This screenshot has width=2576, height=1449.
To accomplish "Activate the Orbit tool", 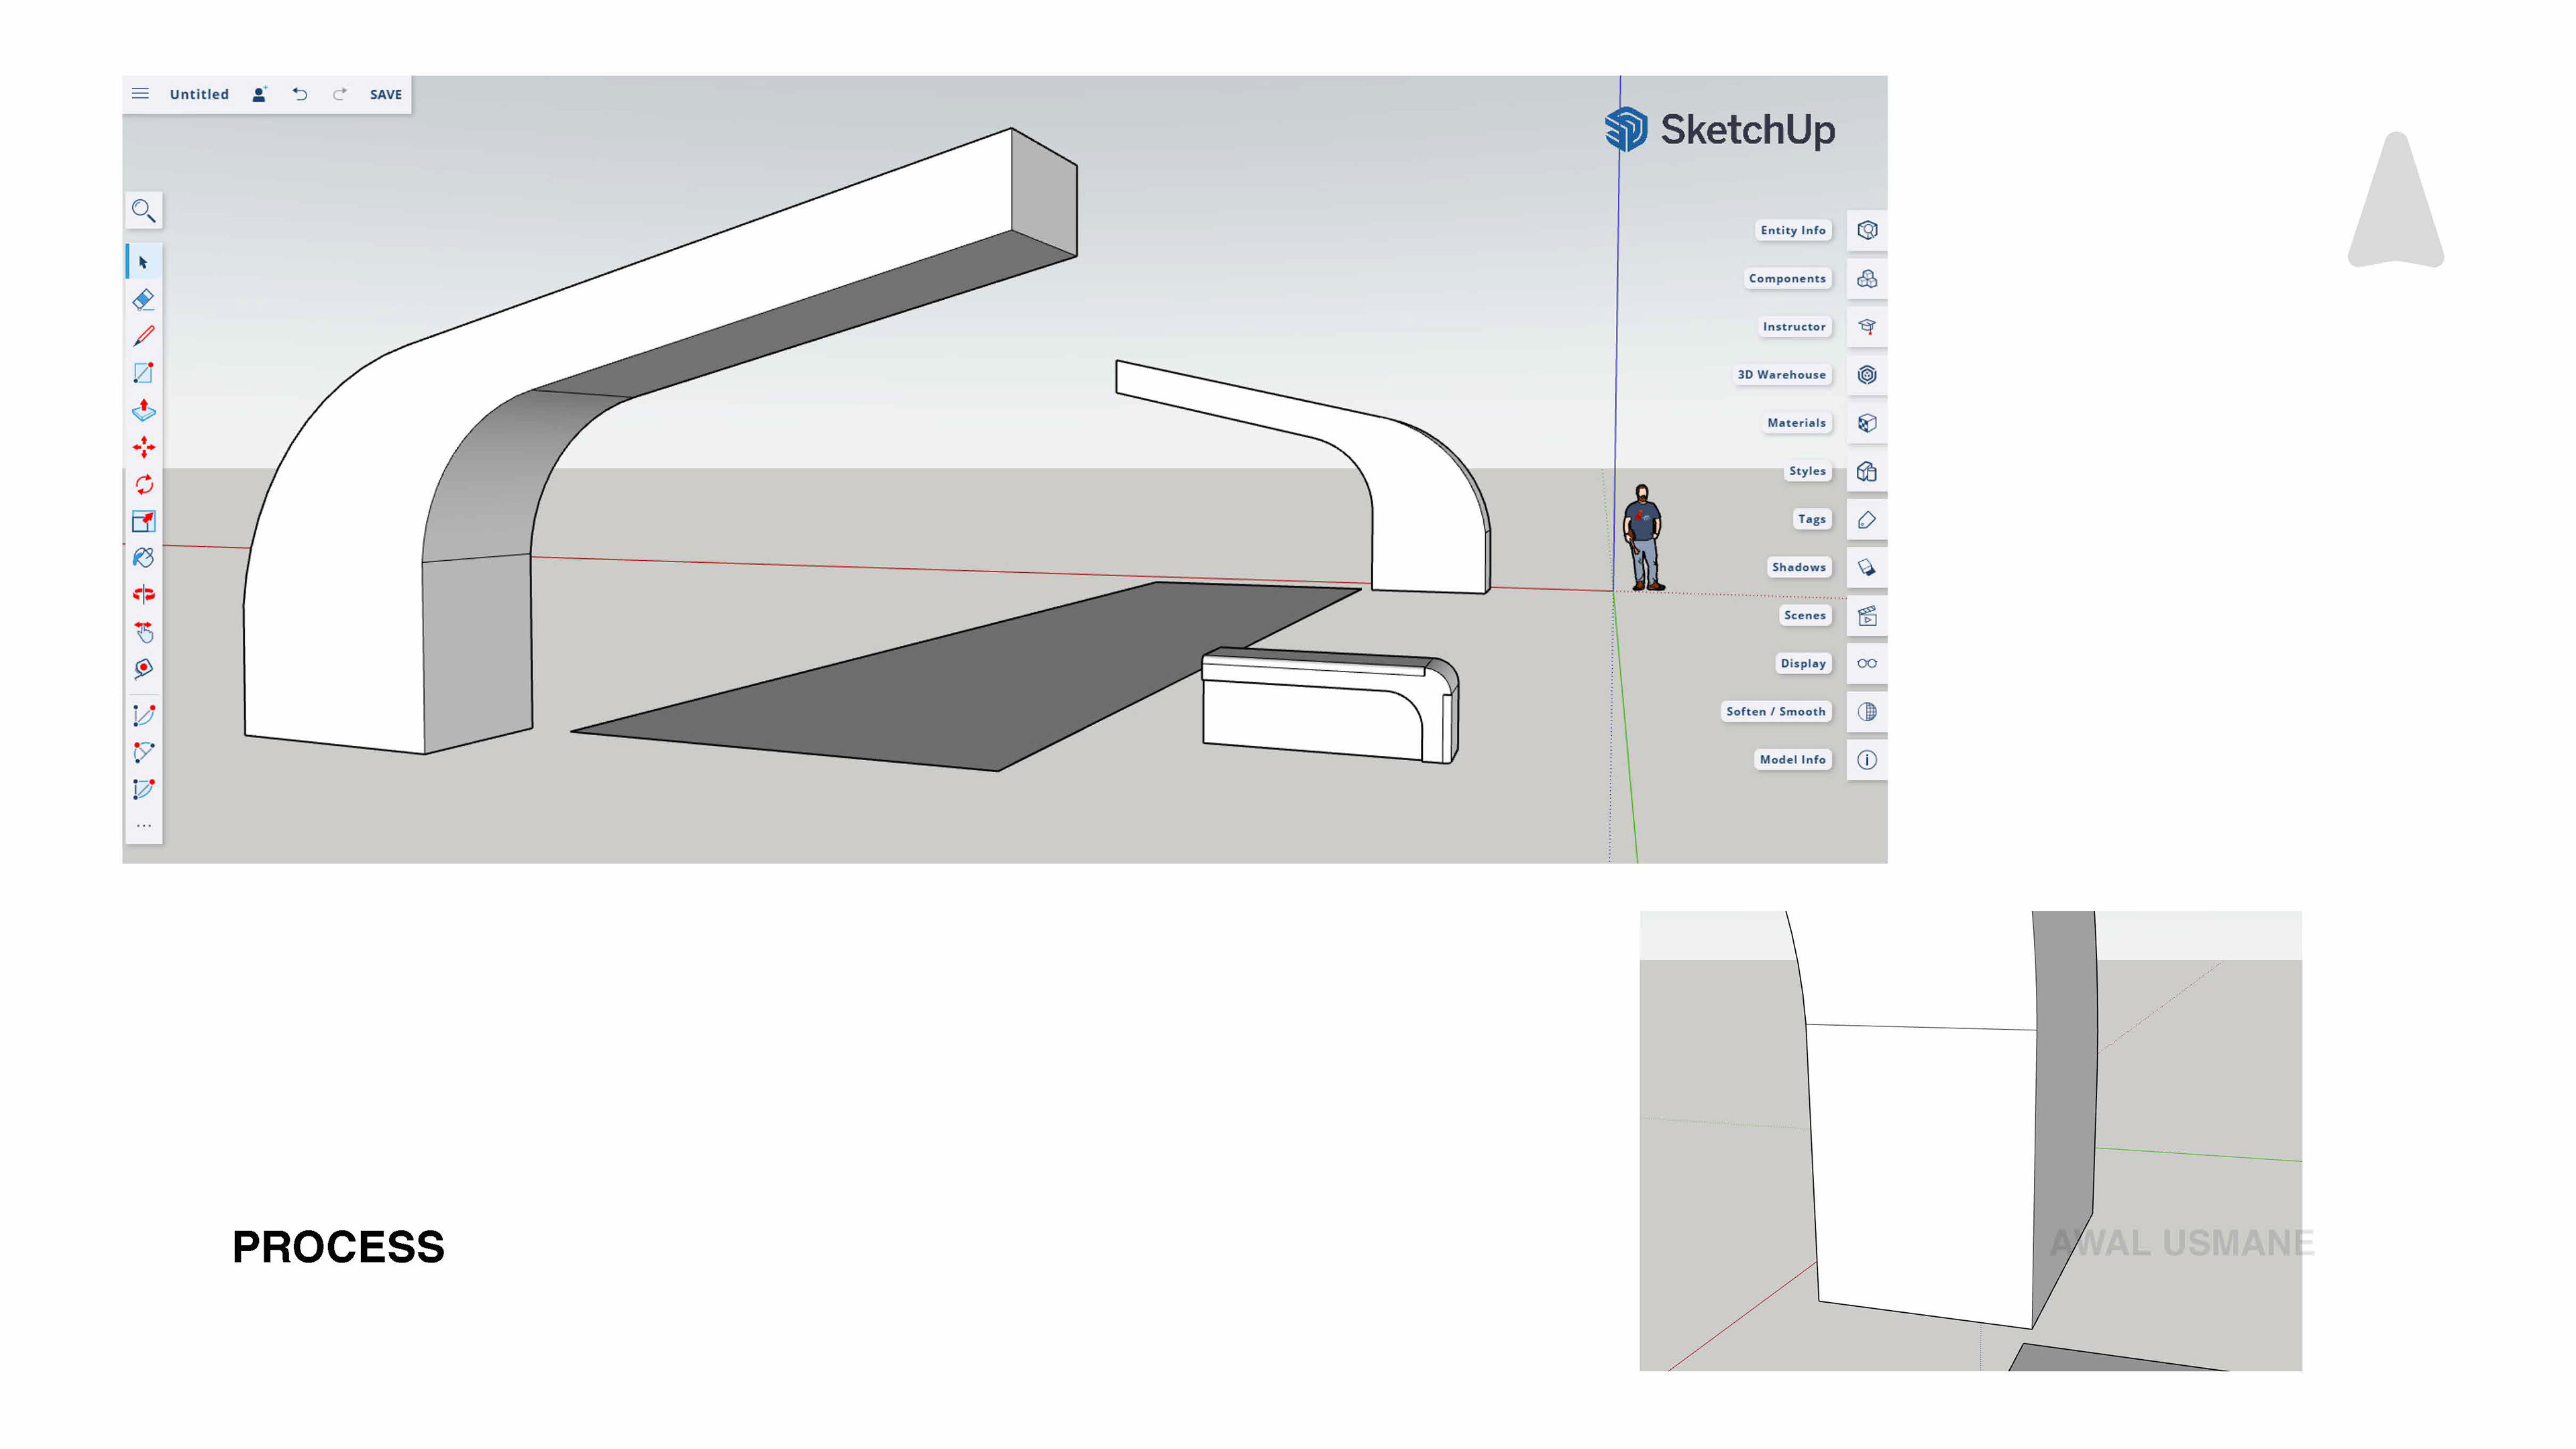I will pyautogui.click(x=143, y=594).
